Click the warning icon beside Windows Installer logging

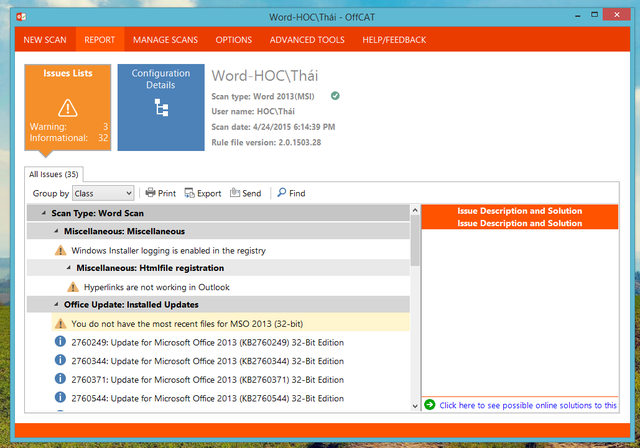pyautogui.click(x=60, y=250)
